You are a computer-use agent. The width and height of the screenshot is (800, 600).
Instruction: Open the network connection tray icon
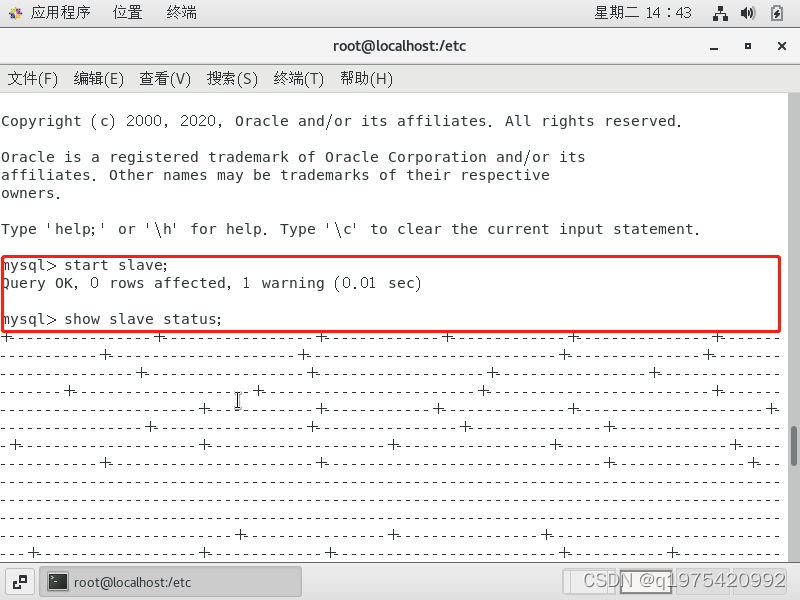[x=720, y=13]
